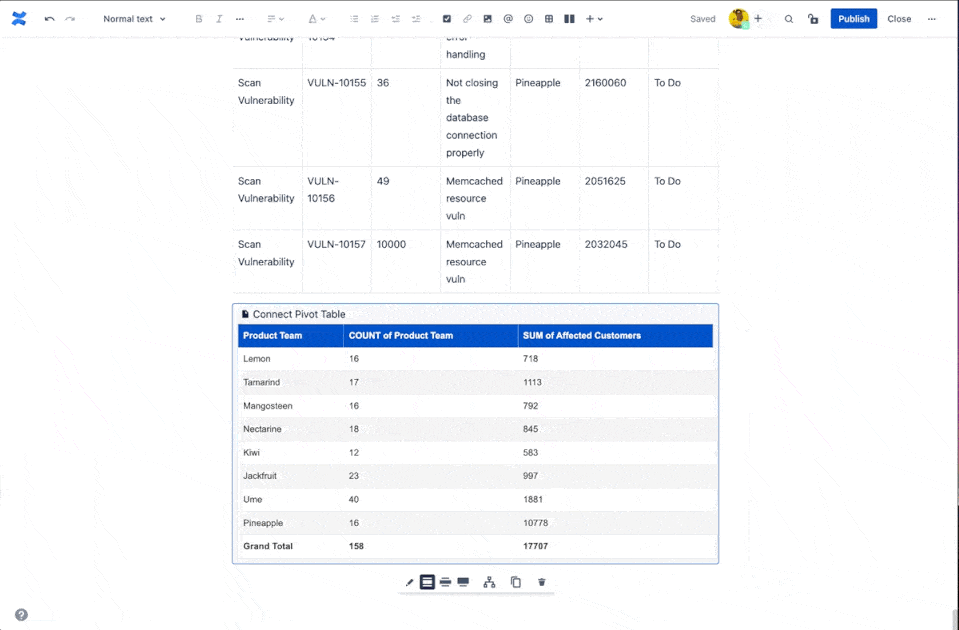Toggle bold formatting
Viewport: 959px width, 630px height.
(x=199, y=19)
